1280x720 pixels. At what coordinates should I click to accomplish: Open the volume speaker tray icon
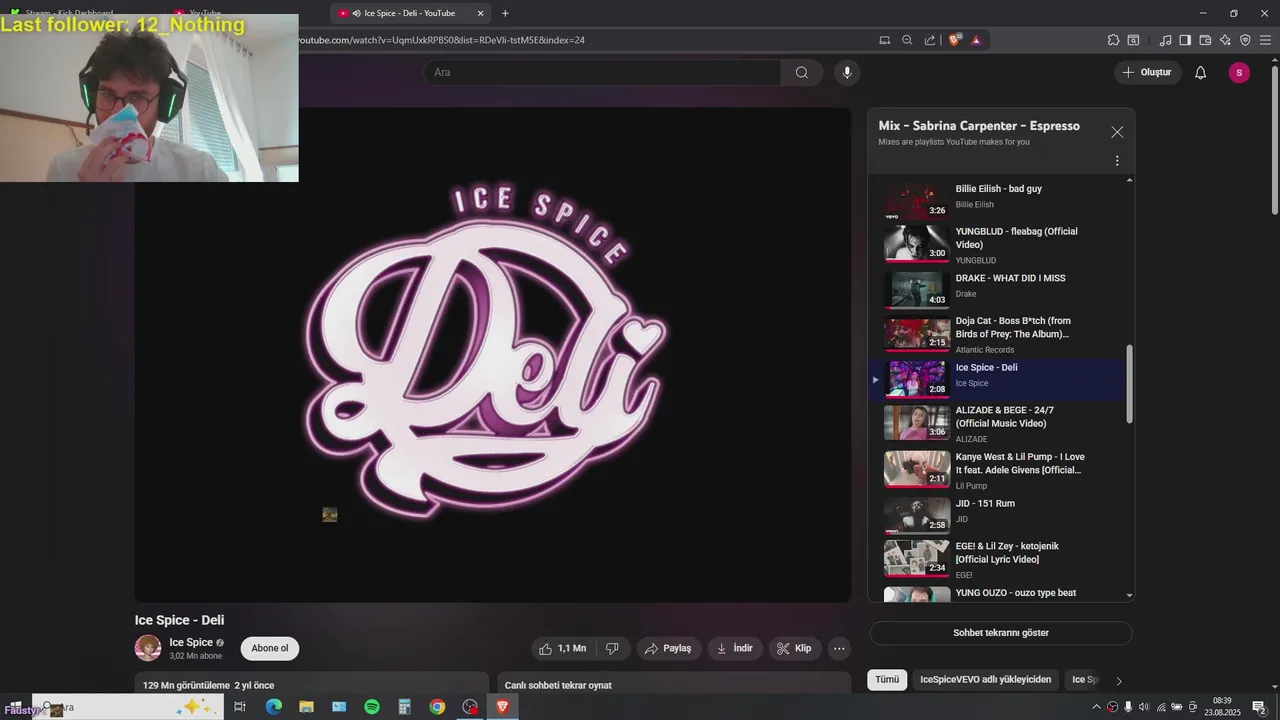[x=1144, y=707]
